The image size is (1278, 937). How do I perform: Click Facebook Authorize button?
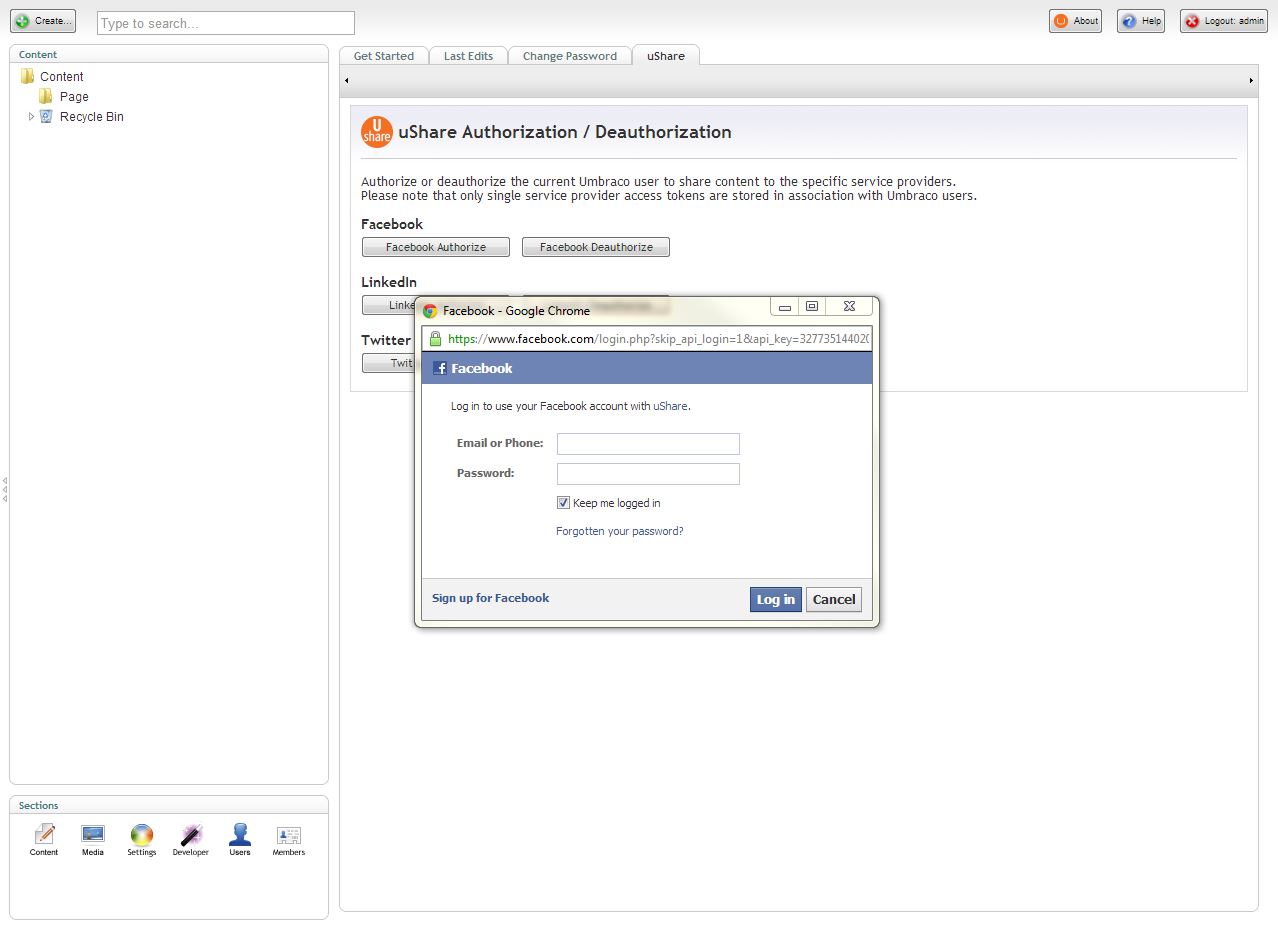[x=436, y=247]
